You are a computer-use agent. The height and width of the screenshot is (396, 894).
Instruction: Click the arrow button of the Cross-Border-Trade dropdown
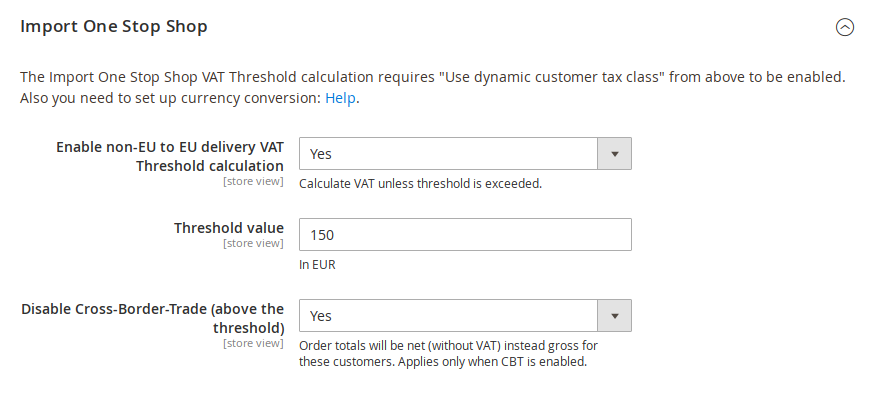pyautogui.click(x=615, y=315)
